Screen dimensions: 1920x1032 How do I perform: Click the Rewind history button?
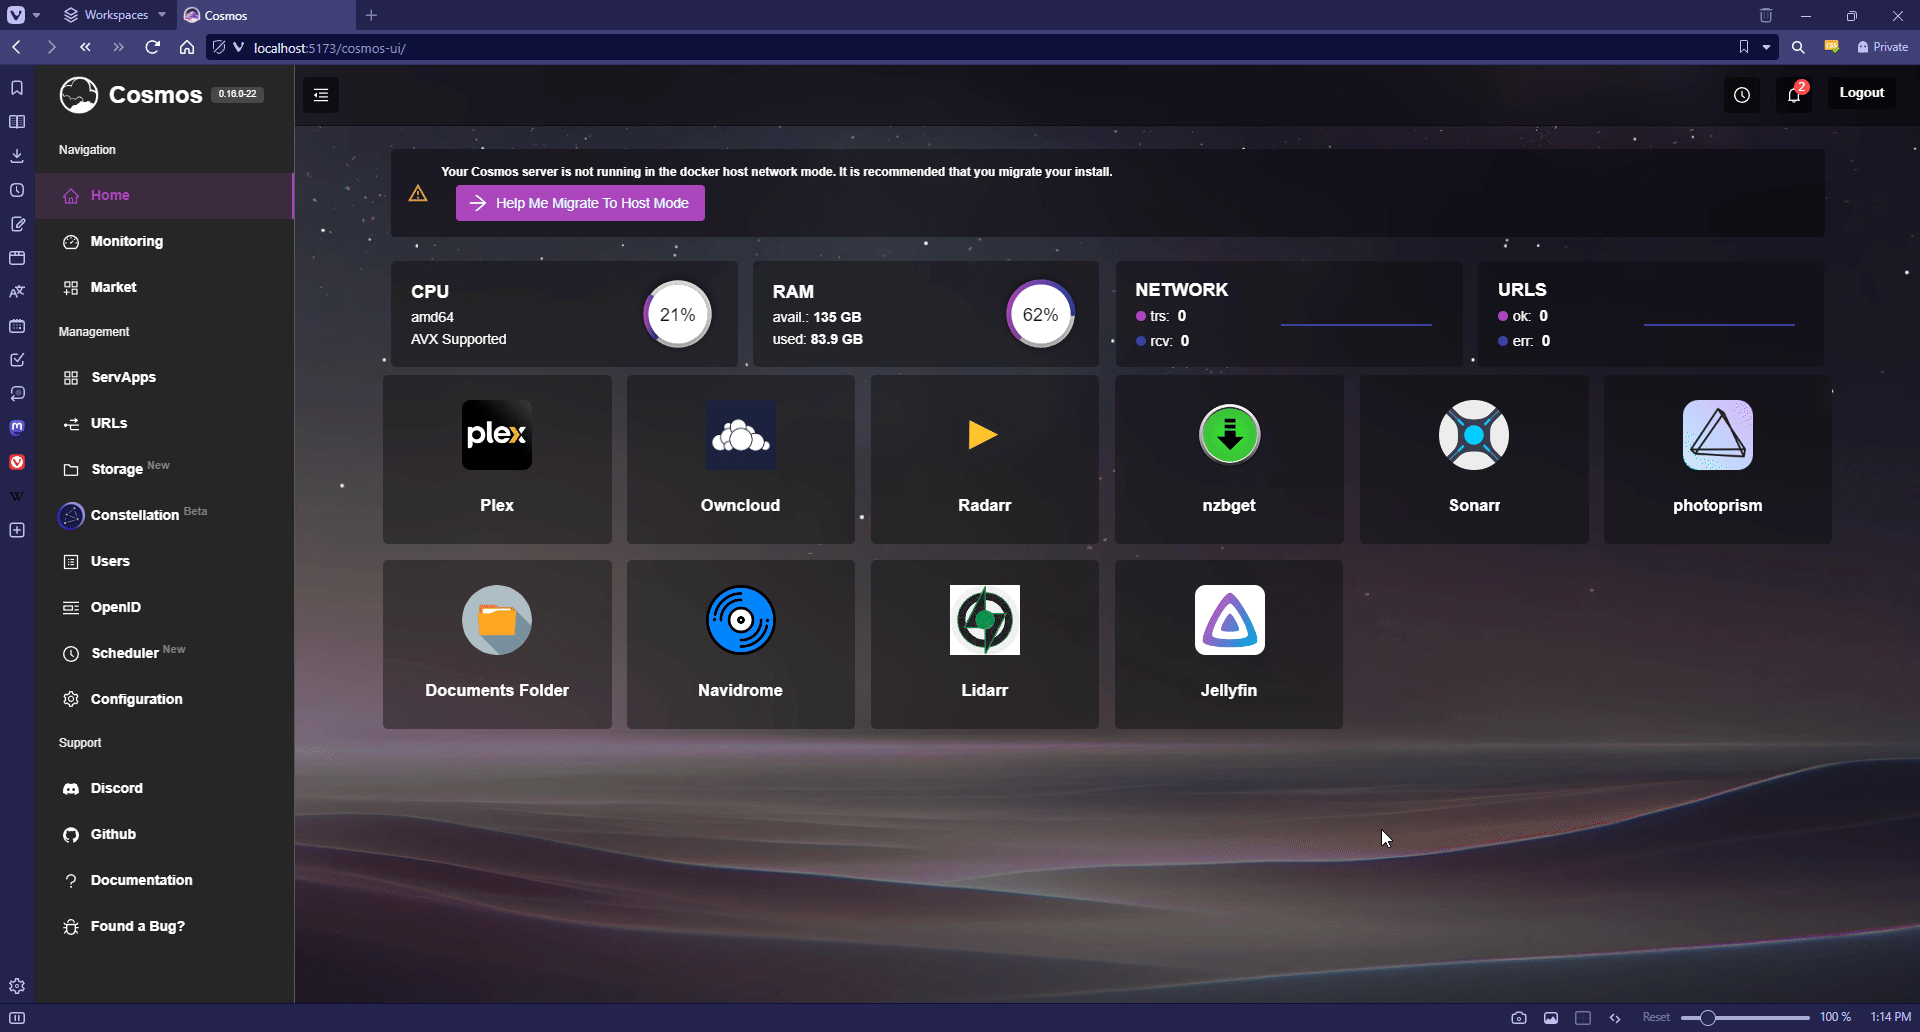point(85,47)
